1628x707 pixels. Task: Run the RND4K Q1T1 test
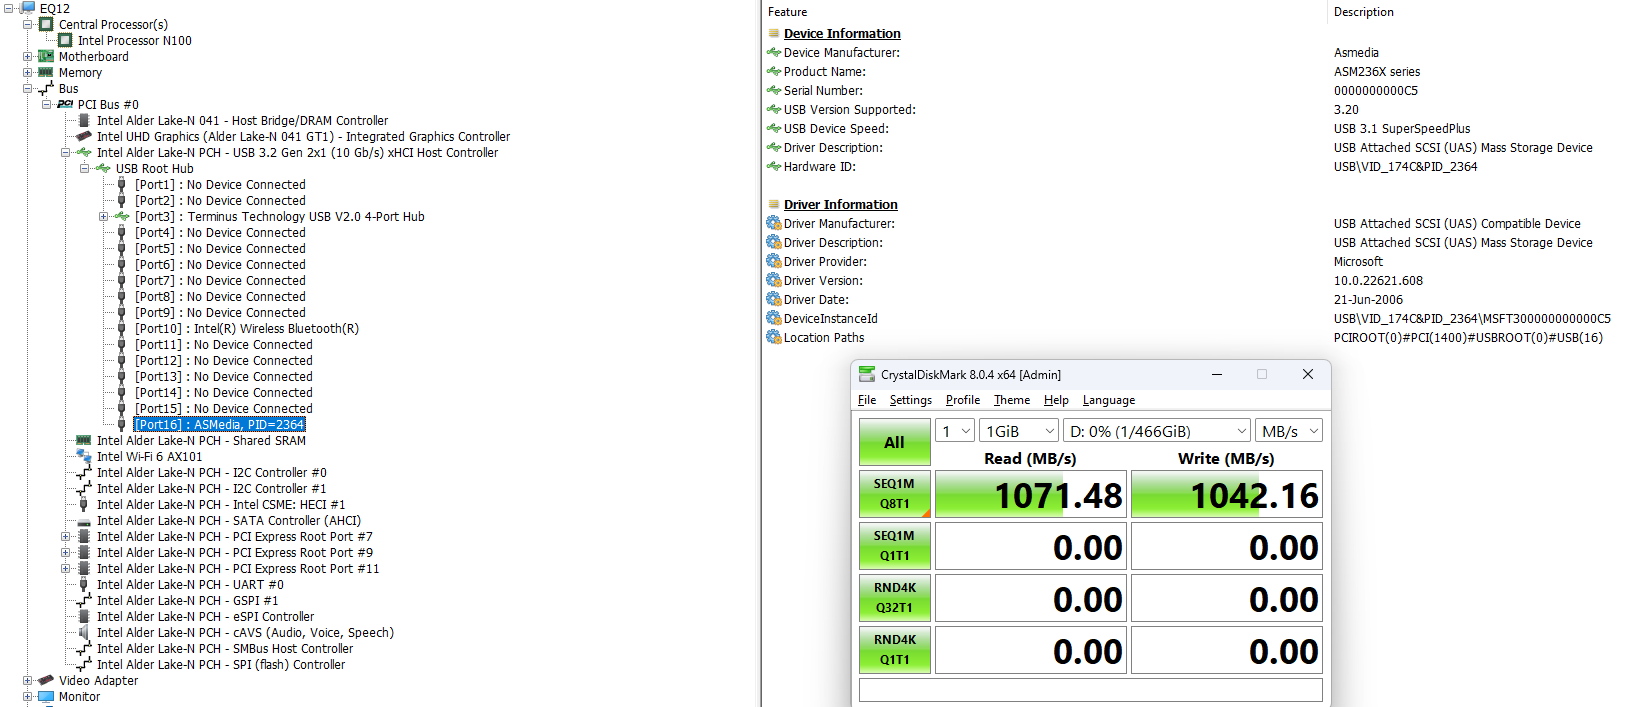[x=895, y=650]
